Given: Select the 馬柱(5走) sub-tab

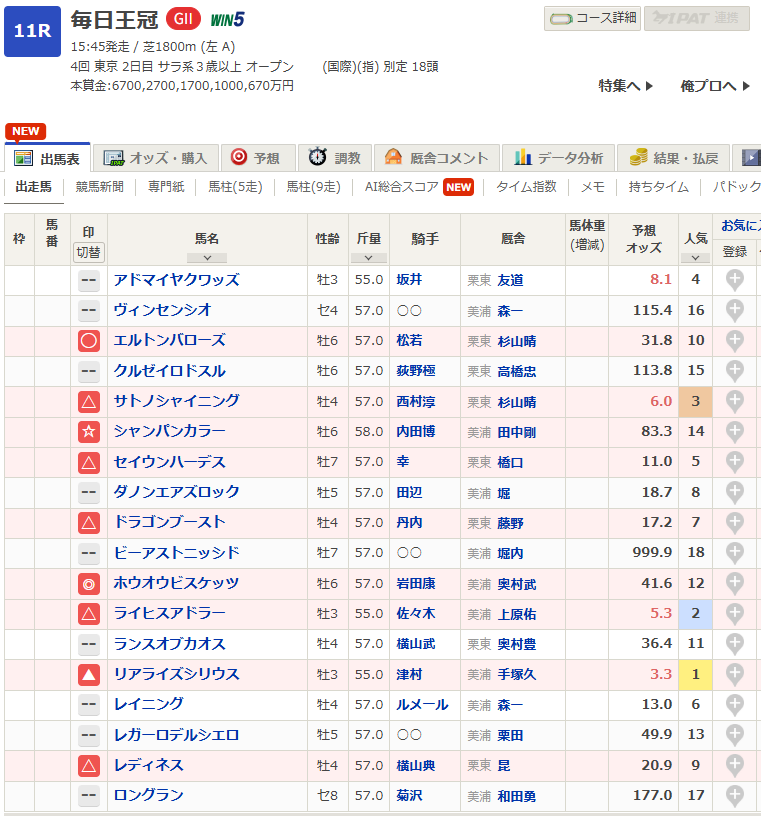Looking at the screenshot, I should (235, 187).
